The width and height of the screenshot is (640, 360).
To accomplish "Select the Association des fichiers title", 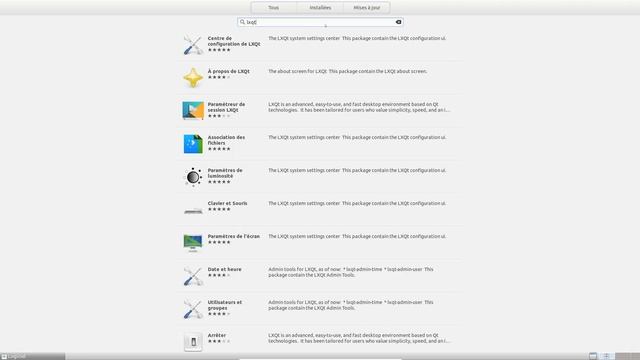I will coord(227,140).
